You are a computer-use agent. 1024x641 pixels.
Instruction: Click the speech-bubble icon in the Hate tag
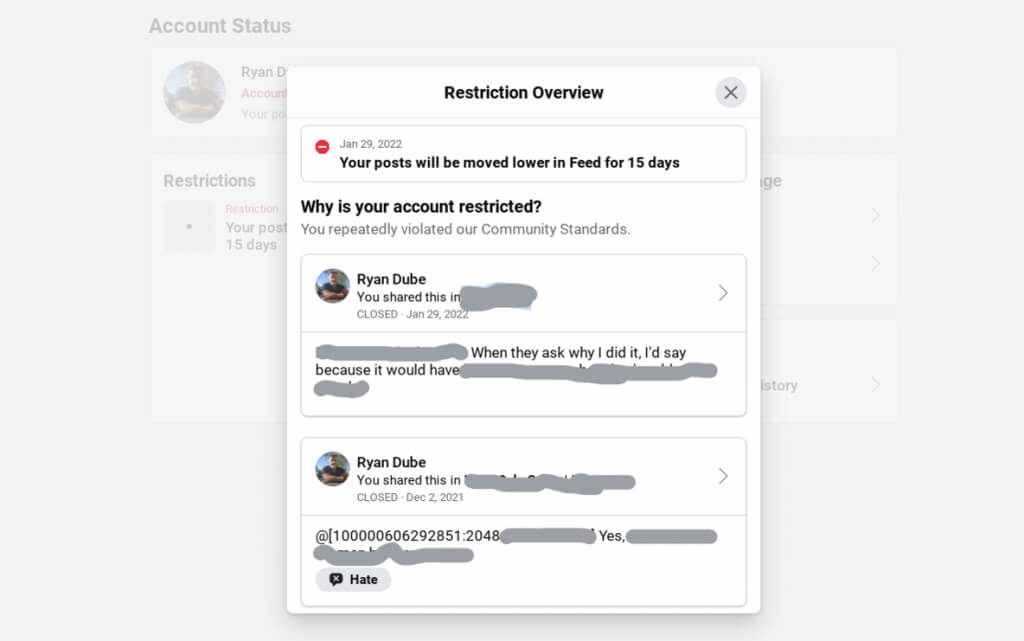[336, 579]
